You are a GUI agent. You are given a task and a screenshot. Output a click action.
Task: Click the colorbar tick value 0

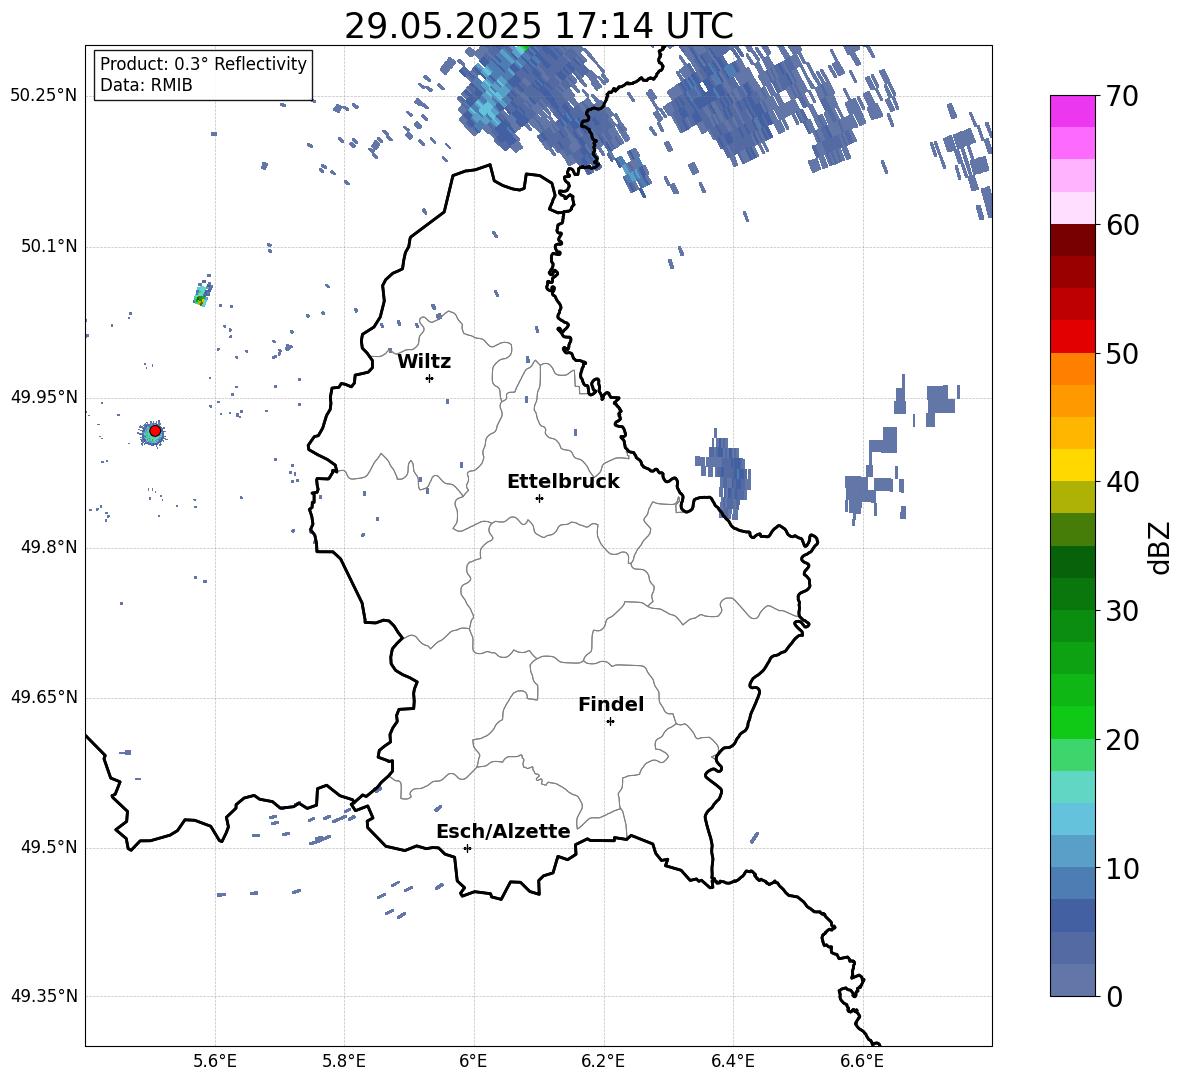(1114, 997)
